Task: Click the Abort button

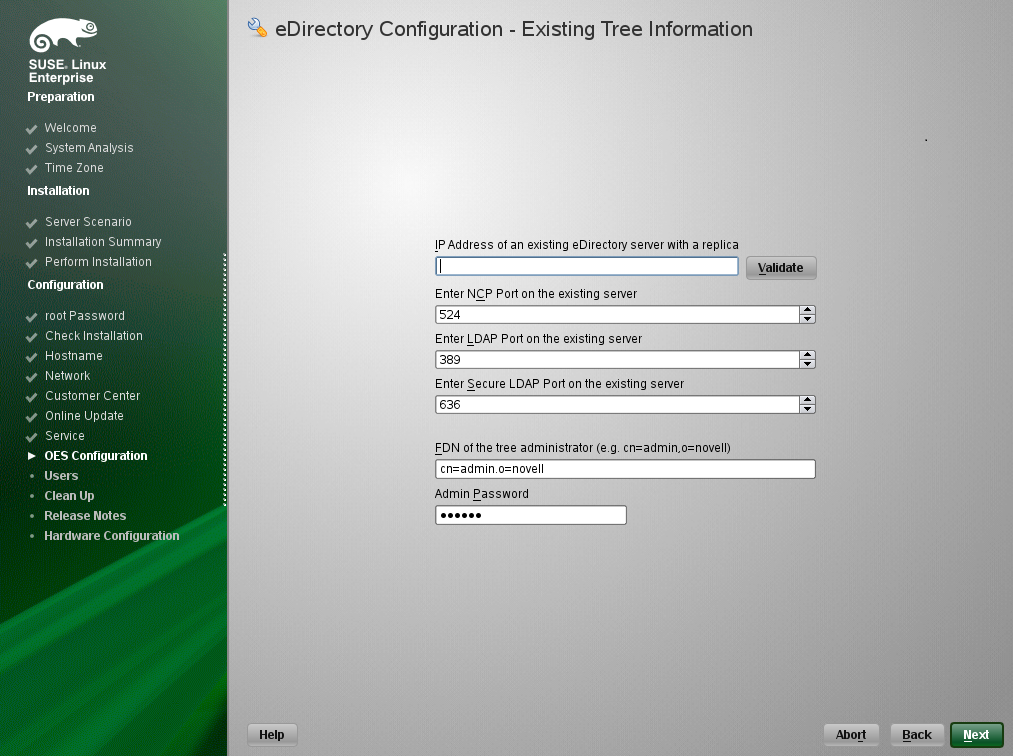Action: [x=851, y=735]
